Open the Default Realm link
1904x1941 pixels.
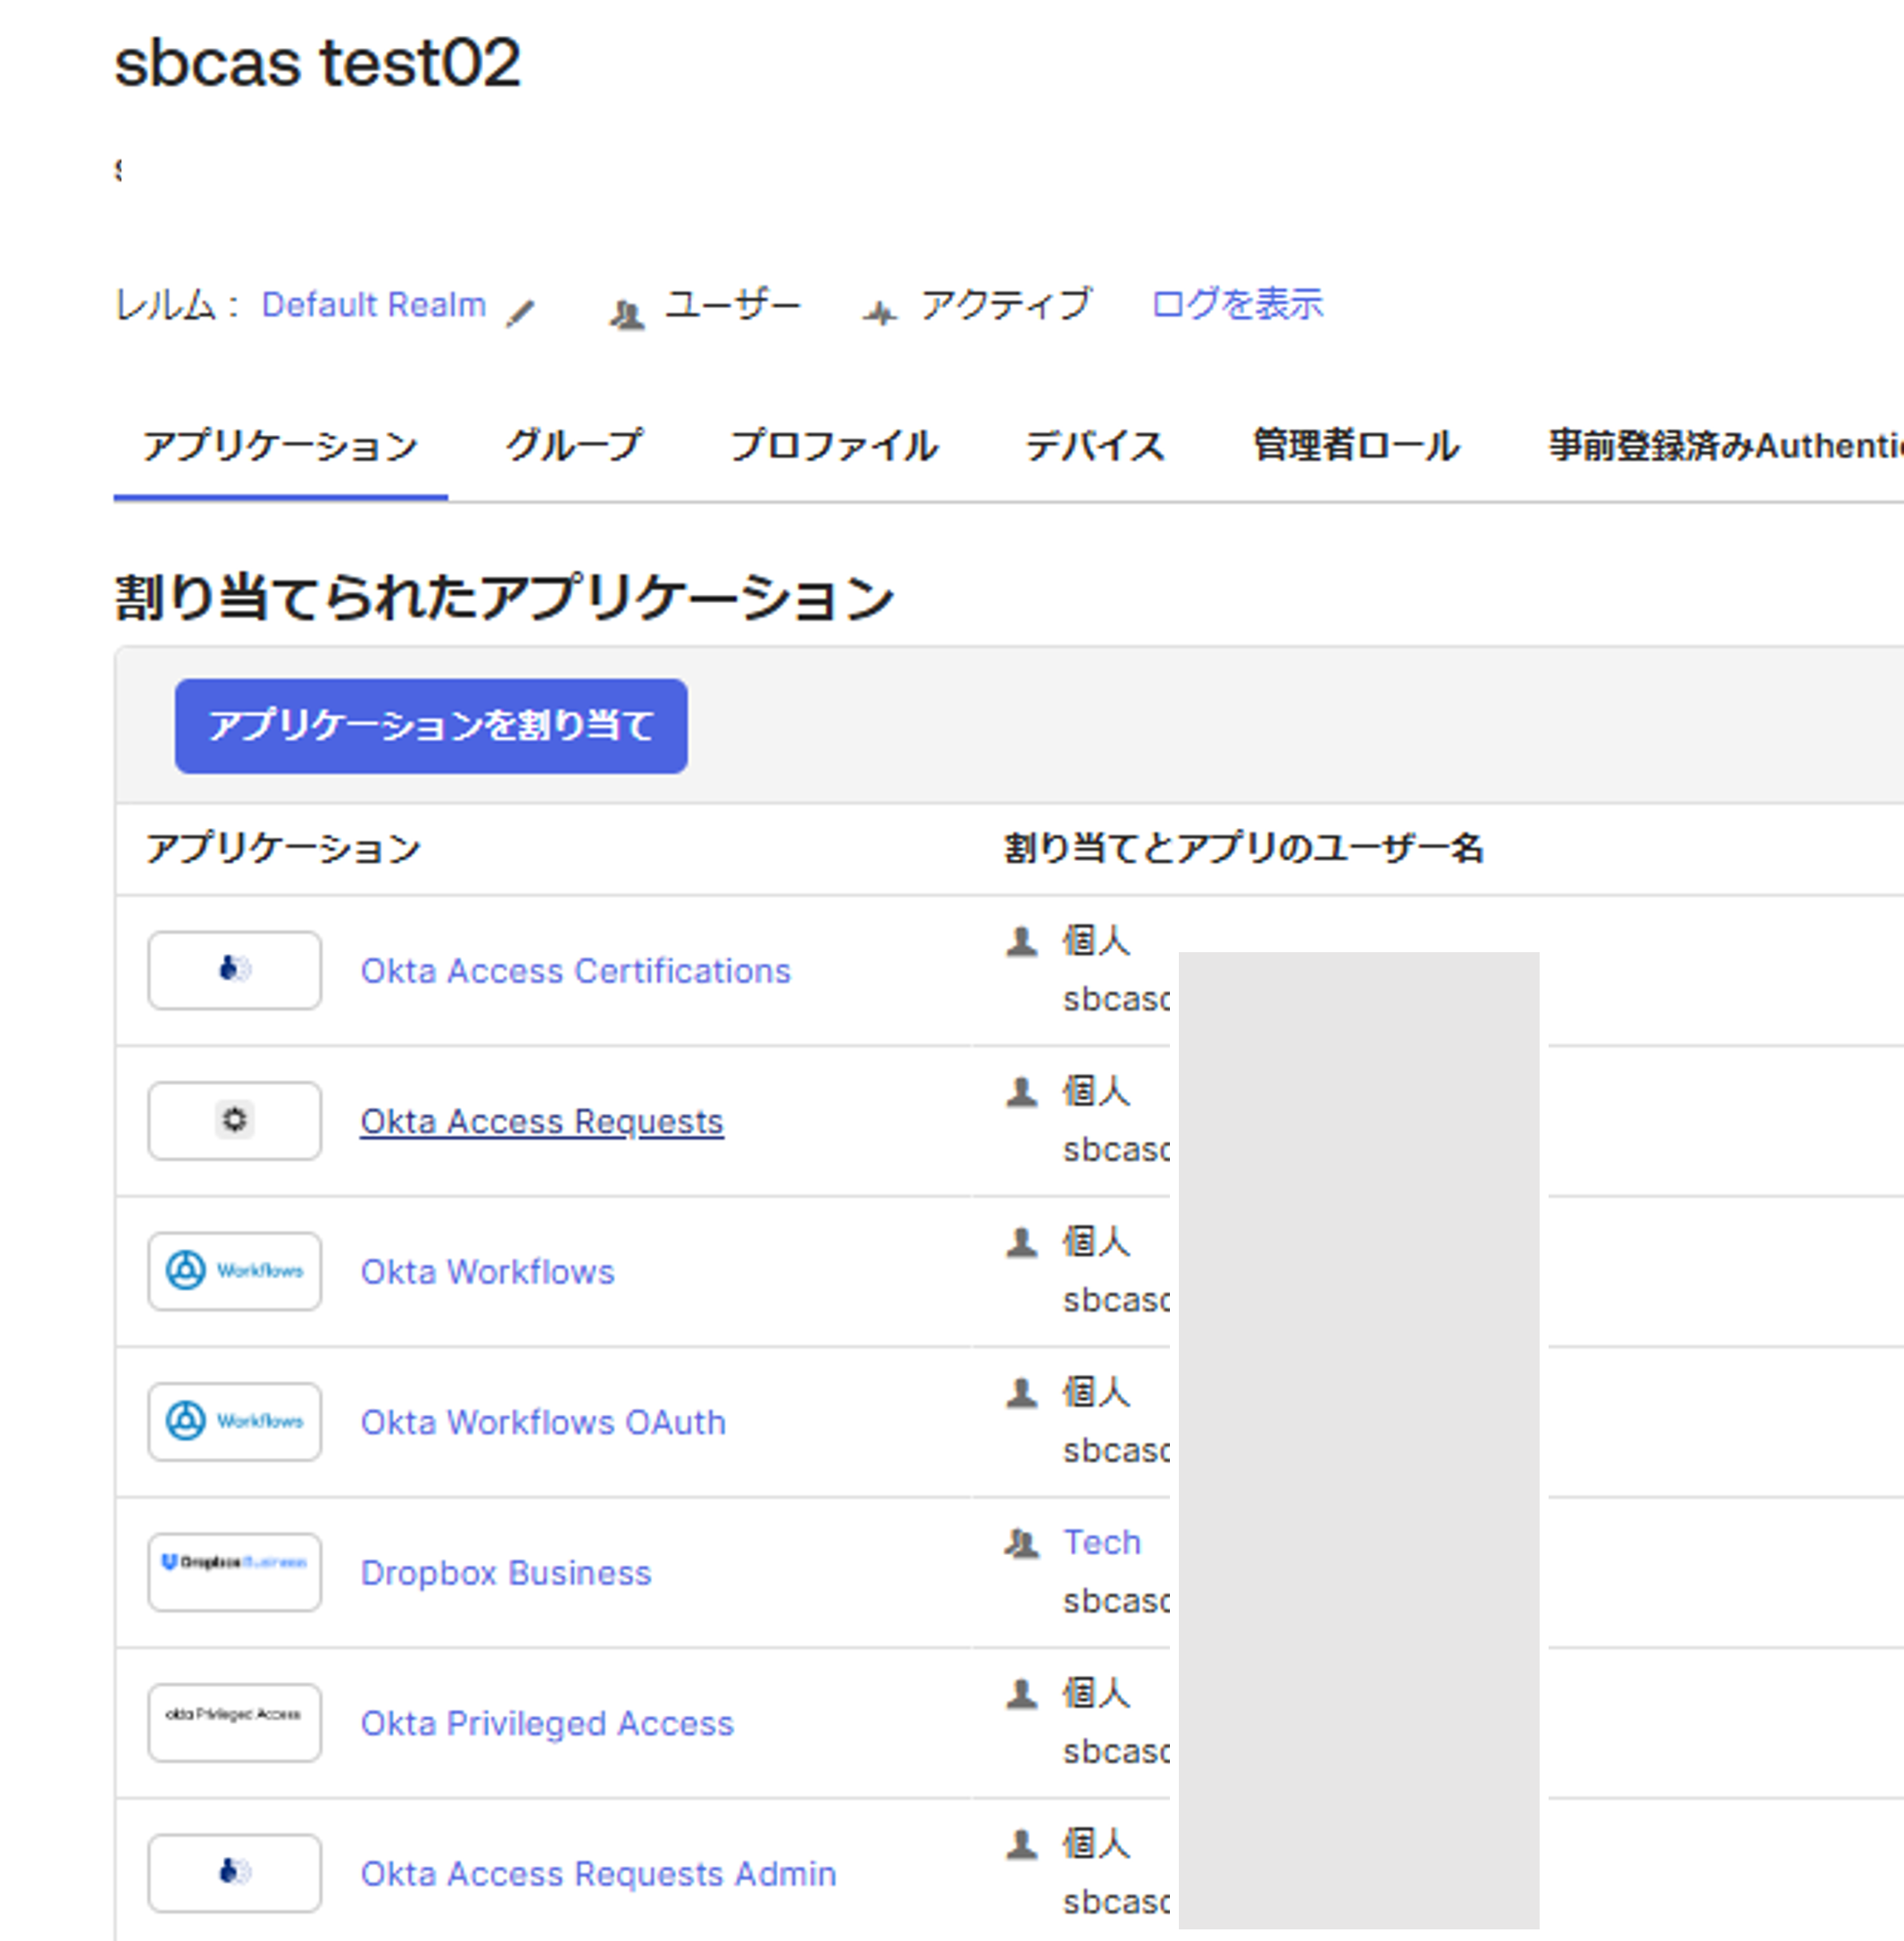[x=373, y=304]
